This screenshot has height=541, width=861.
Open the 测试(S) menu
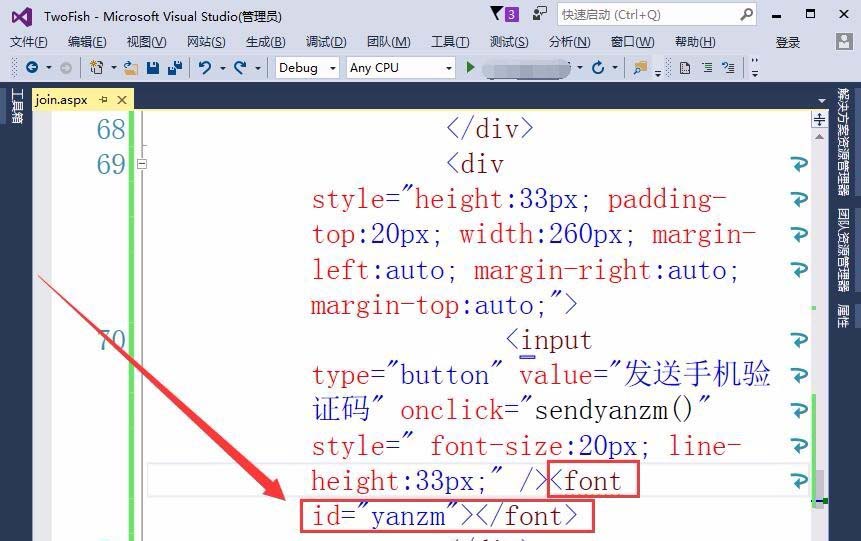click(x=508, y=42)
